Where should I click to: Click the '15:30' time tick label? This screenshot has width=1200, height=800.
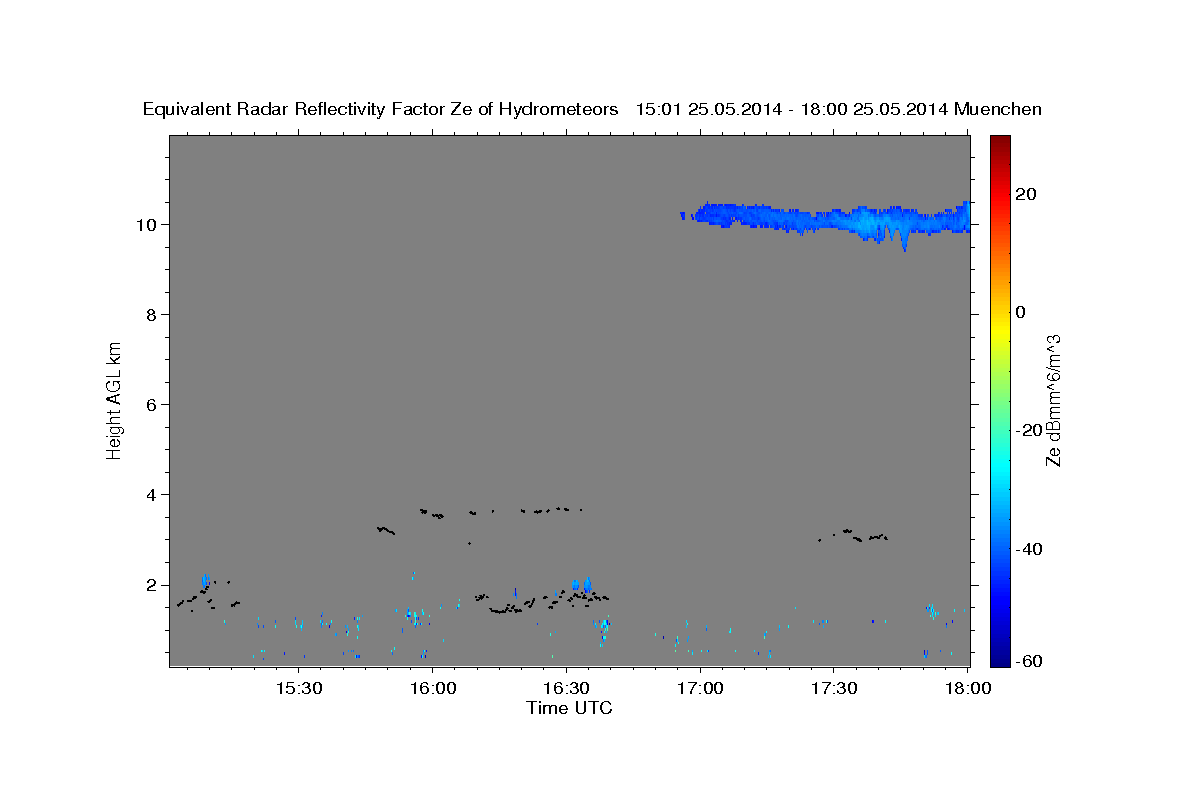pyautogui.click(x=298, y=689)
